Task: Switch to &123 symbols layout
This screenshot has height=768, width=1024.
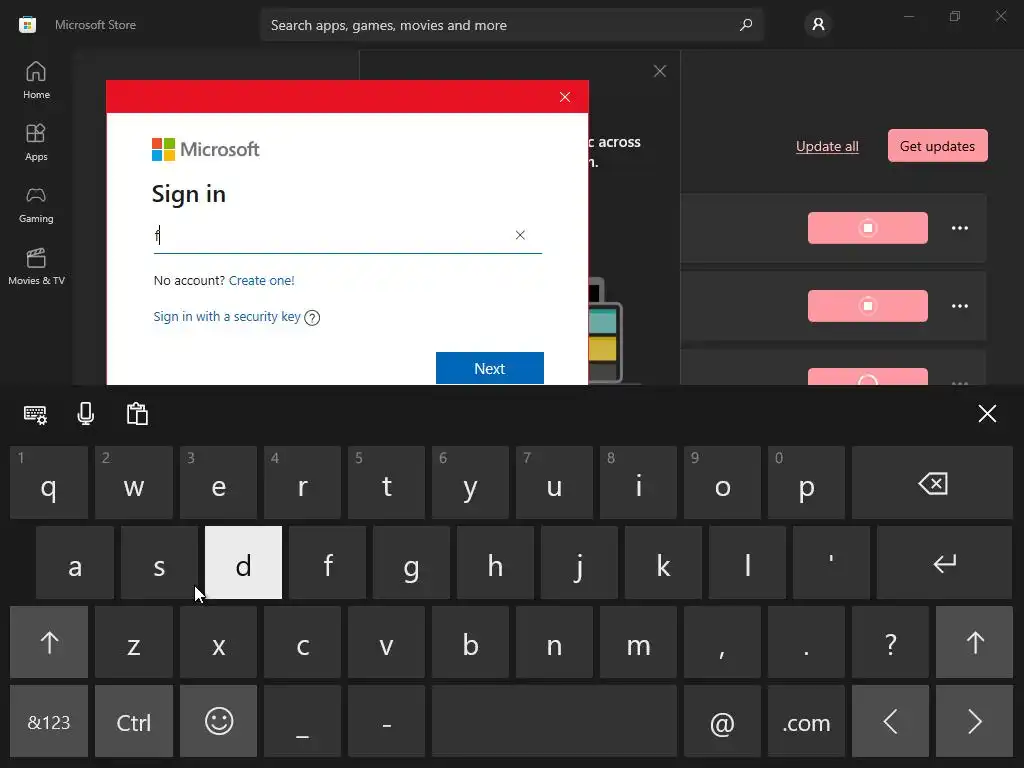Action: click(x=49, y=722)
